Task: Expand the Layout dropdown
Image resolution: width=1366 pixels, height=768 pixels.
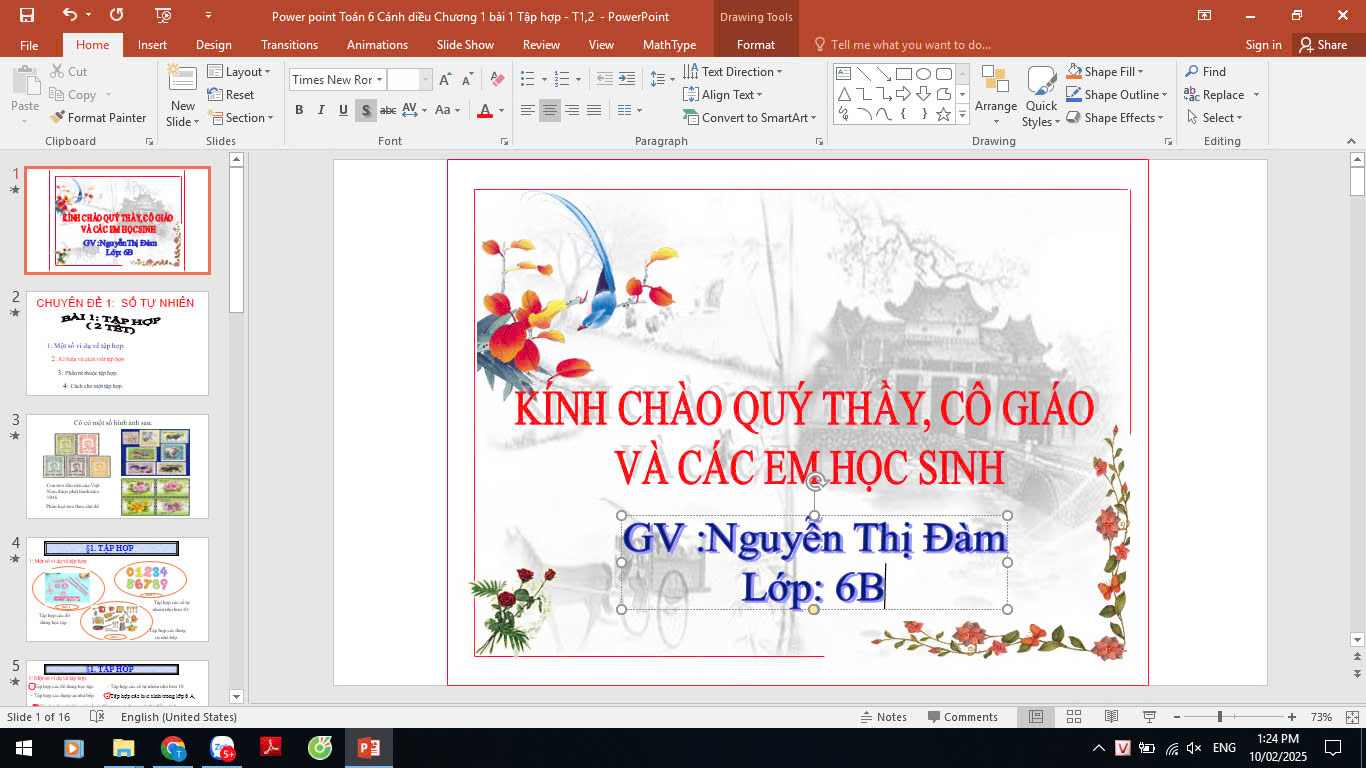Action: [240, 72]
